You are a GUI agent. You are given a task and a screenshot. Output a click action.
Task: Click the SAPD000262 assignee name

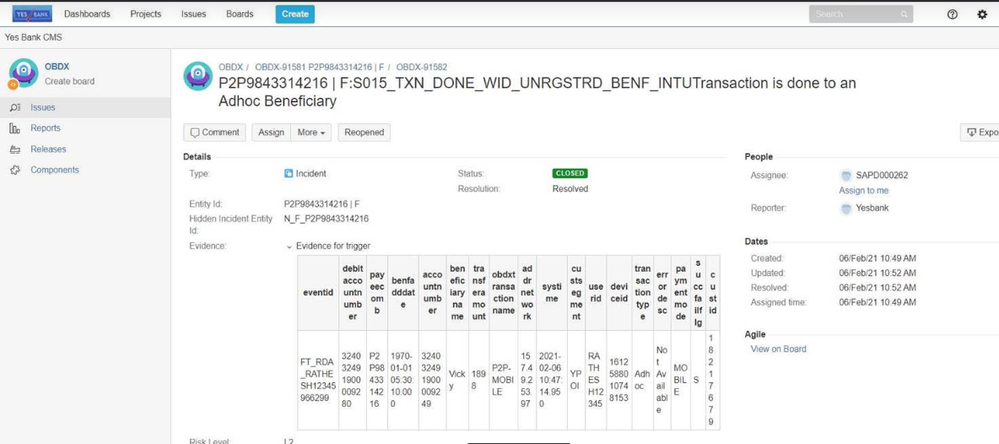tap(882, 175)
